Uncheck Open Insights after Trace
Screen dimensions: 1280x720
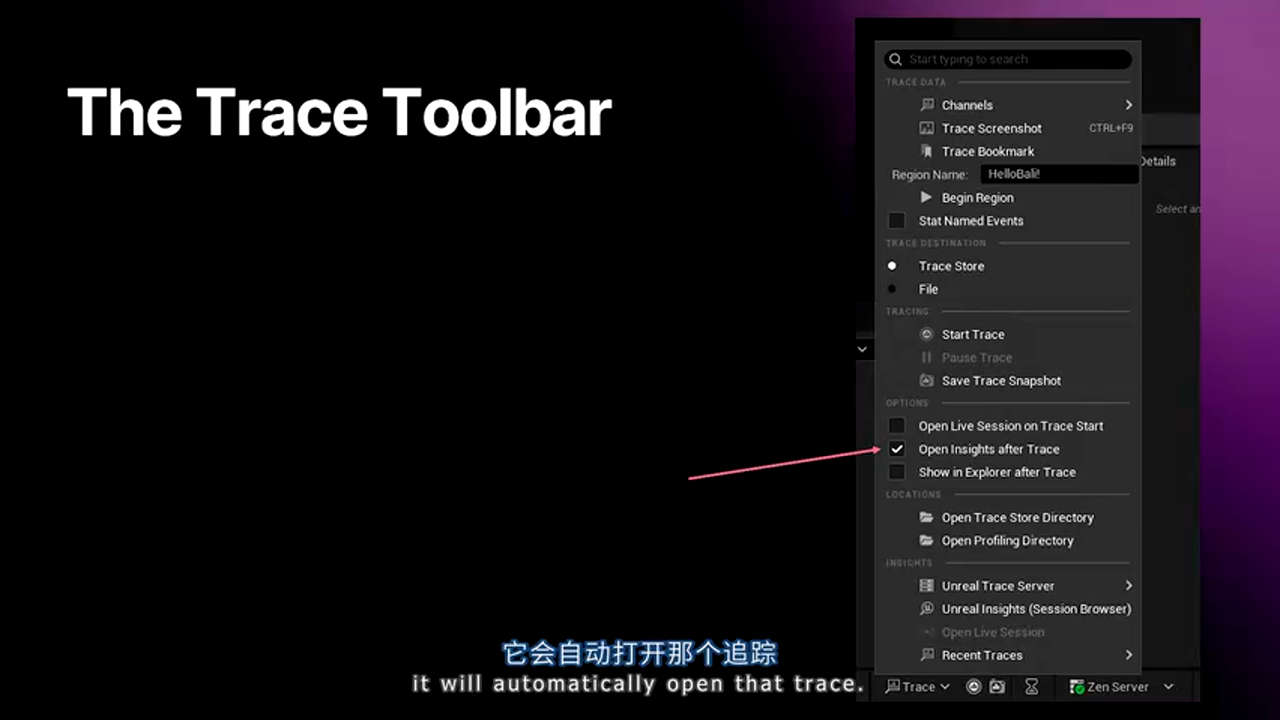(896, 449)
